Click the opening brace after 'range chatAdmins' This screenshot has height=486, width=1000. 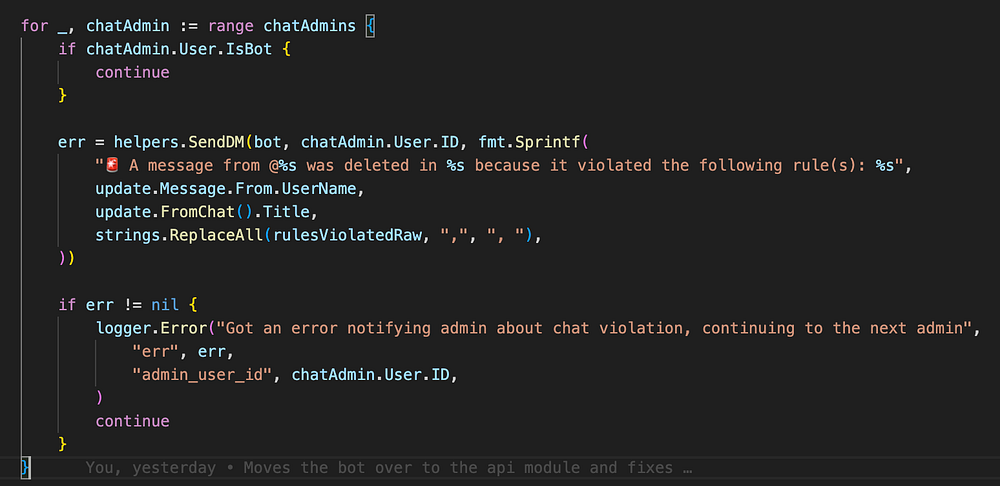pyautogui.click(x=369, y=25)
